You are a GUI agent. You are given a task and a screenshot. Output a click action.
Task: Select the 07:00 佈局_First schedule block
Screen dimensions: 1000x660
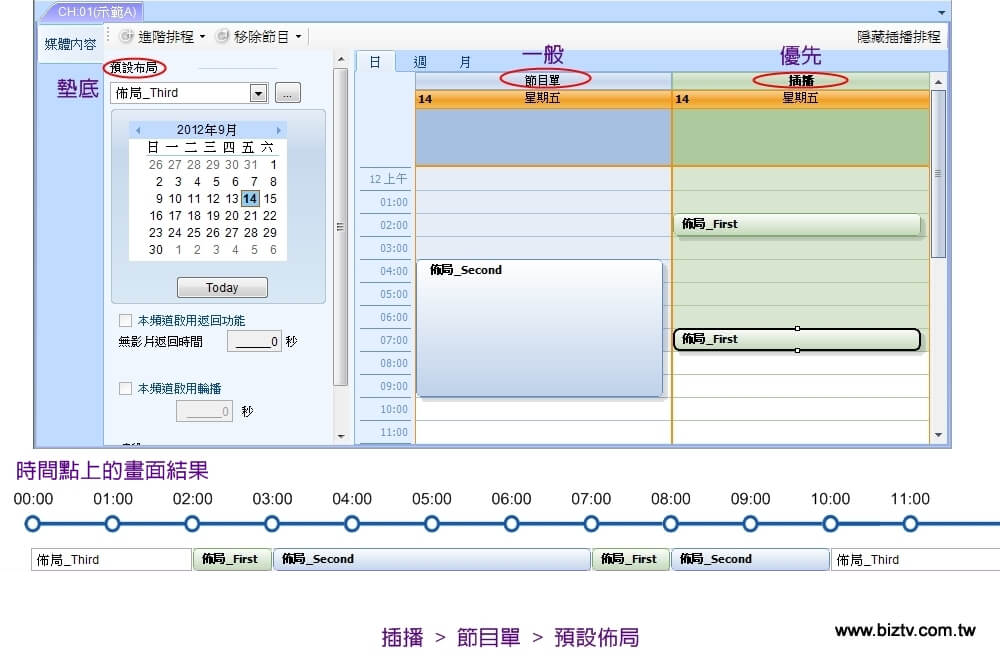796,340
